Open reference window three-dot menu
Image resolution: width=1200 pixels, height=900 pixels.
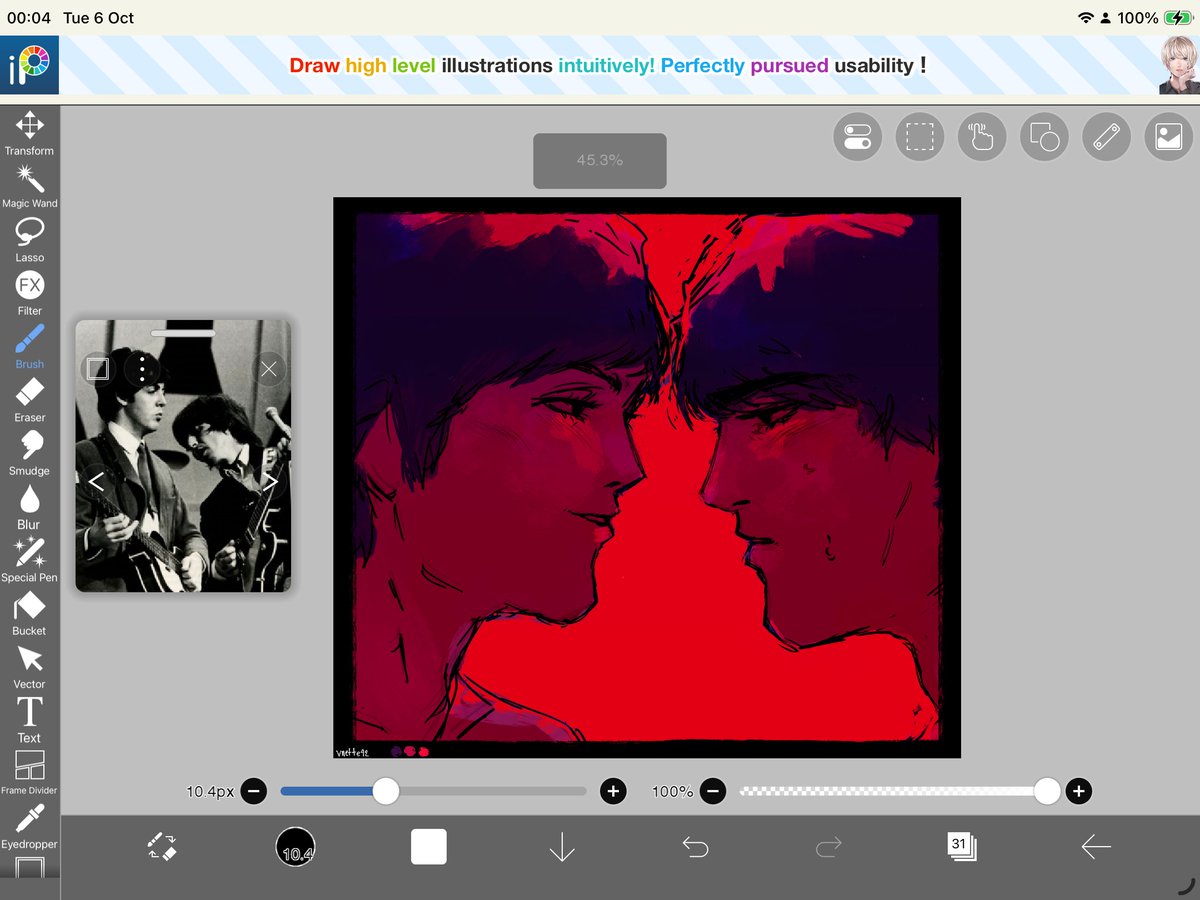(x=143, y=369)
